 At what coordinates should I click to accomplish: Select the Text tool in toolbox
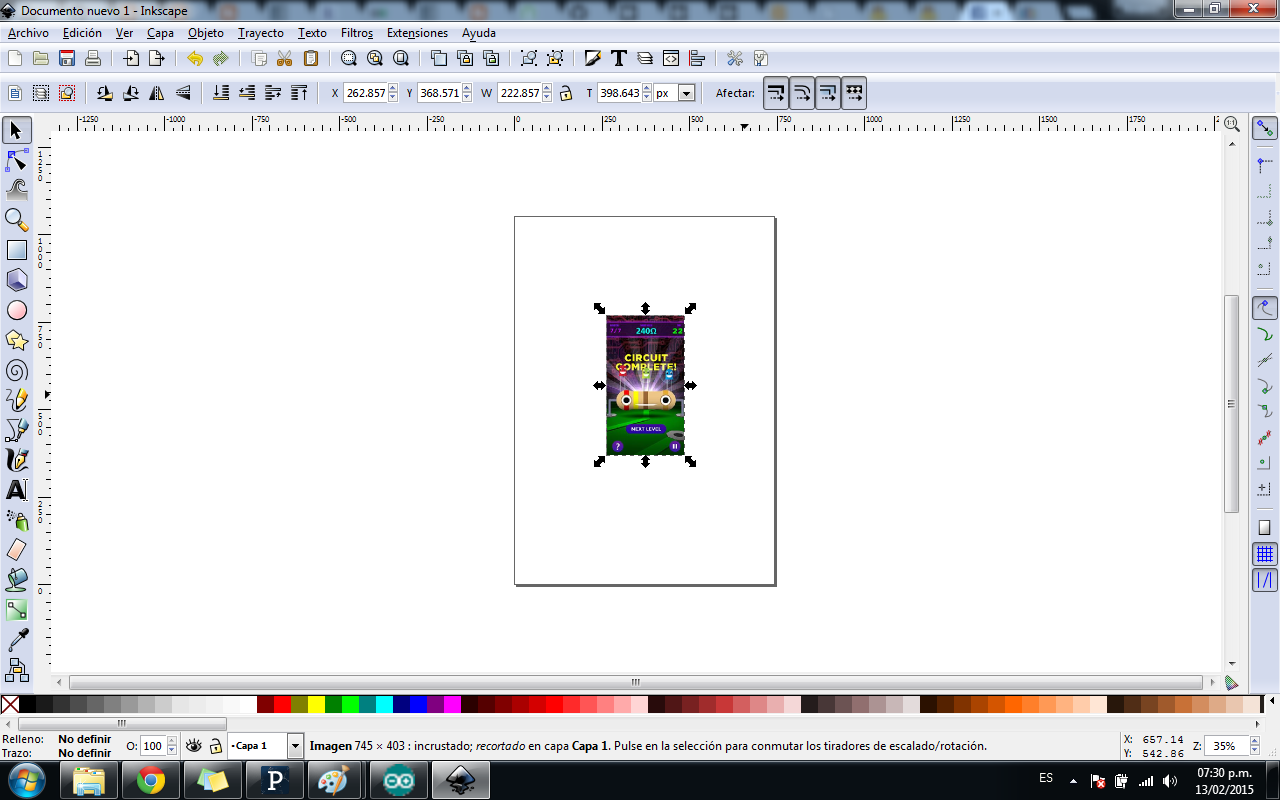pyautogui.click(x=17, y=490)
